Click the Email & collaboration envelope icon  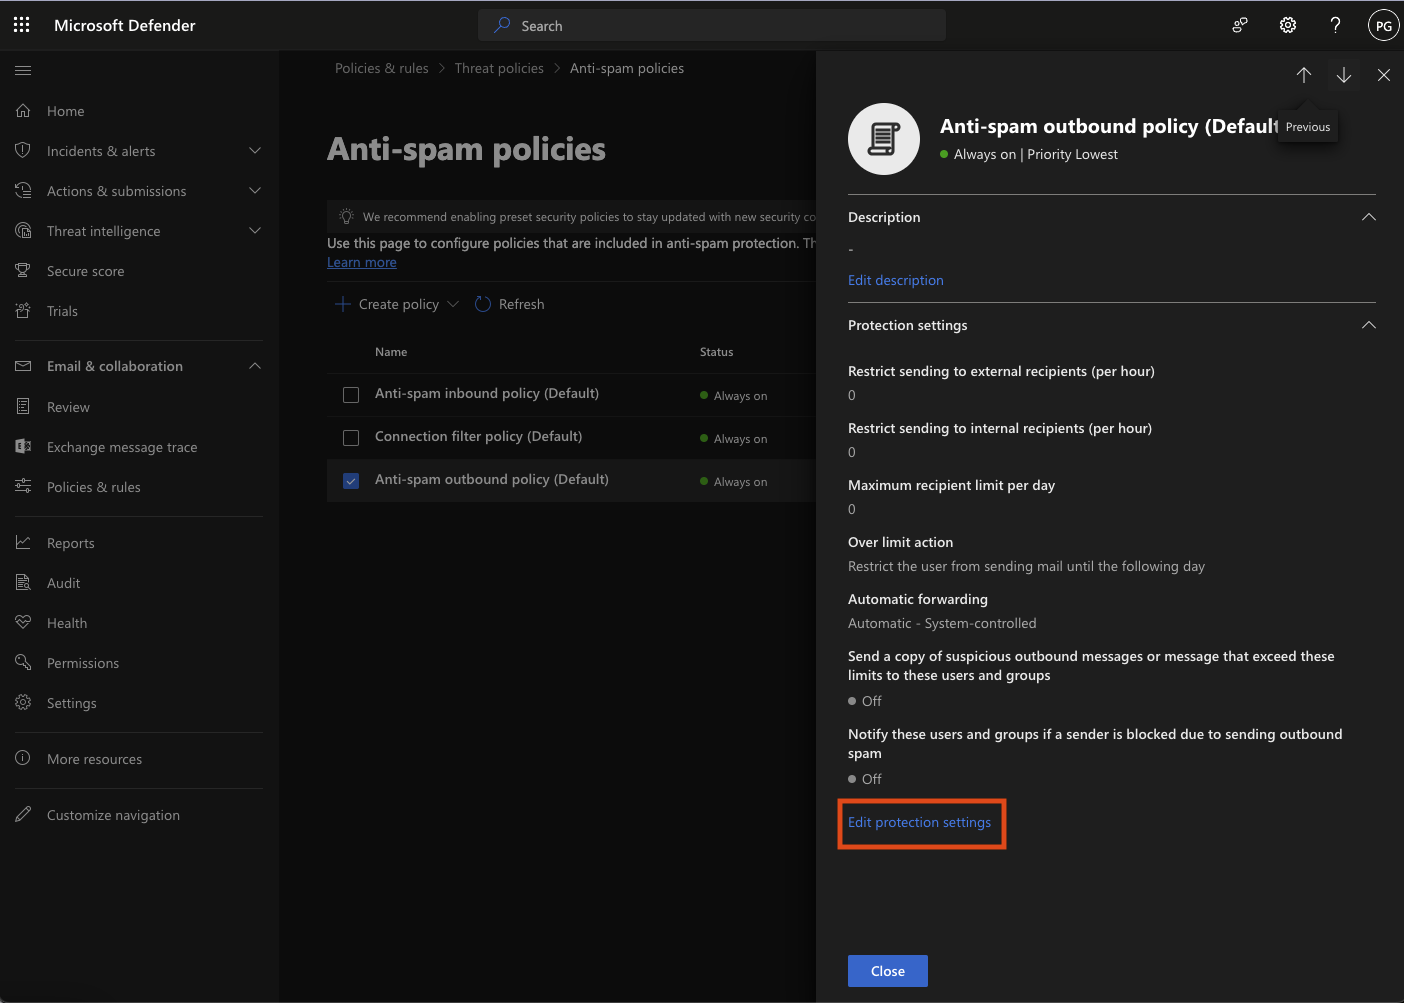pos(23,366)
